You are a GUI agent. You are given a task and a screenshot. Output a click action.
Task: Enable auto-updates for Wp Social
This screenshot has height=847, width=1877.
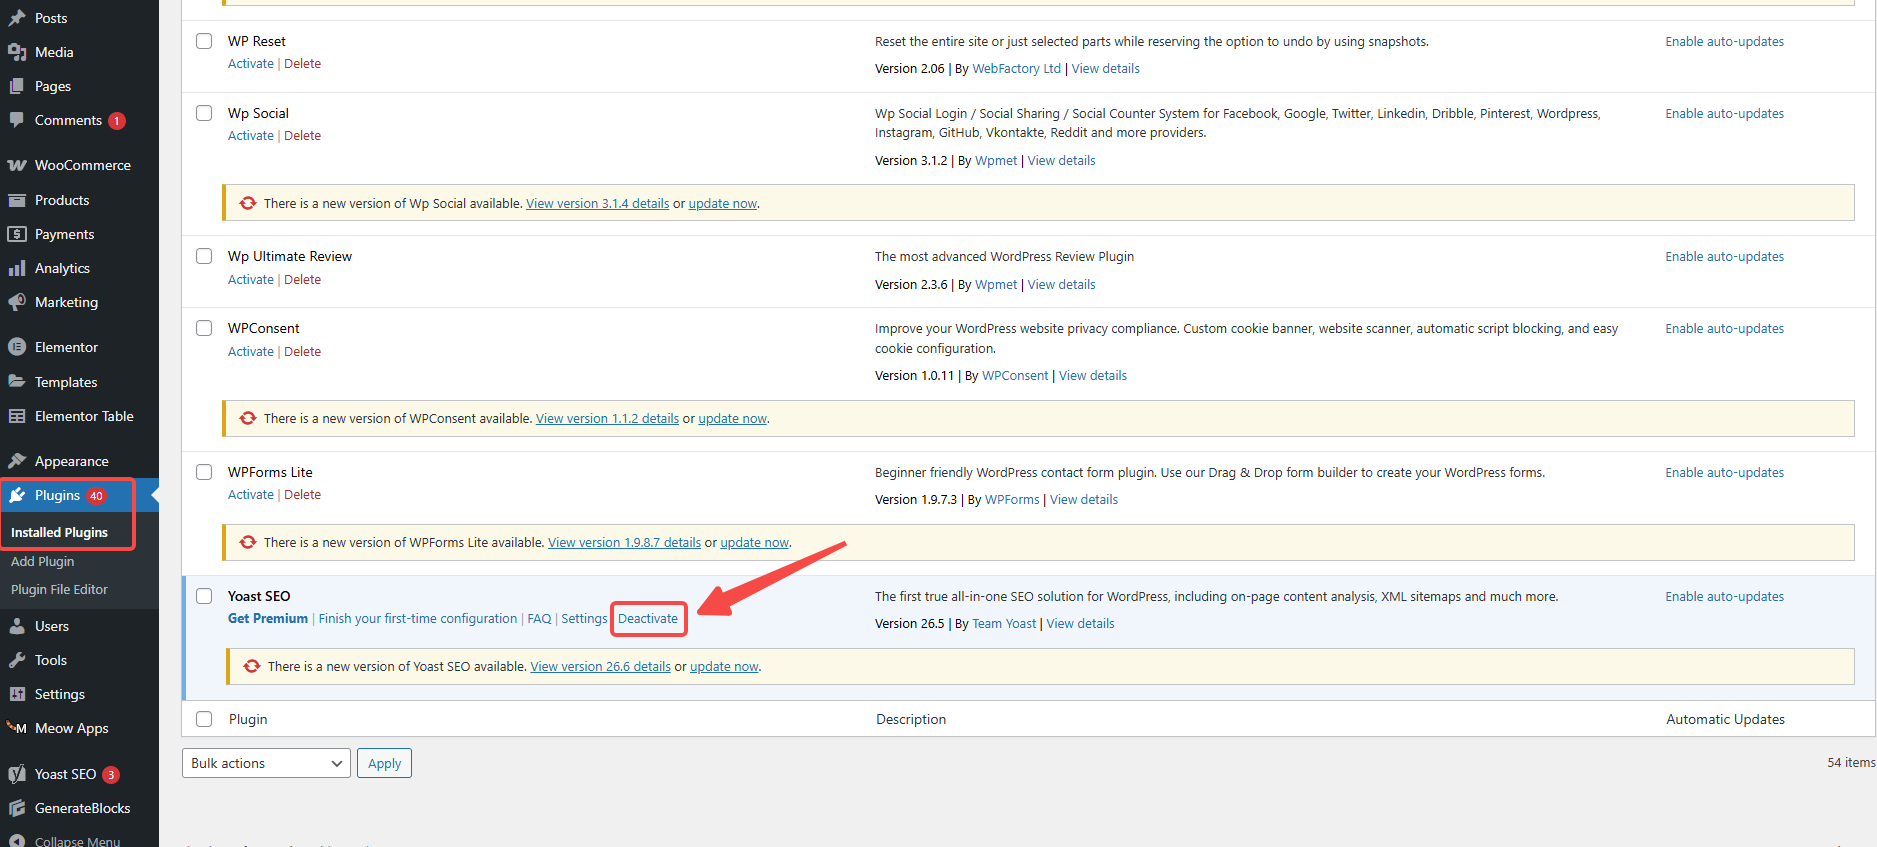[x=1724, y=113]
